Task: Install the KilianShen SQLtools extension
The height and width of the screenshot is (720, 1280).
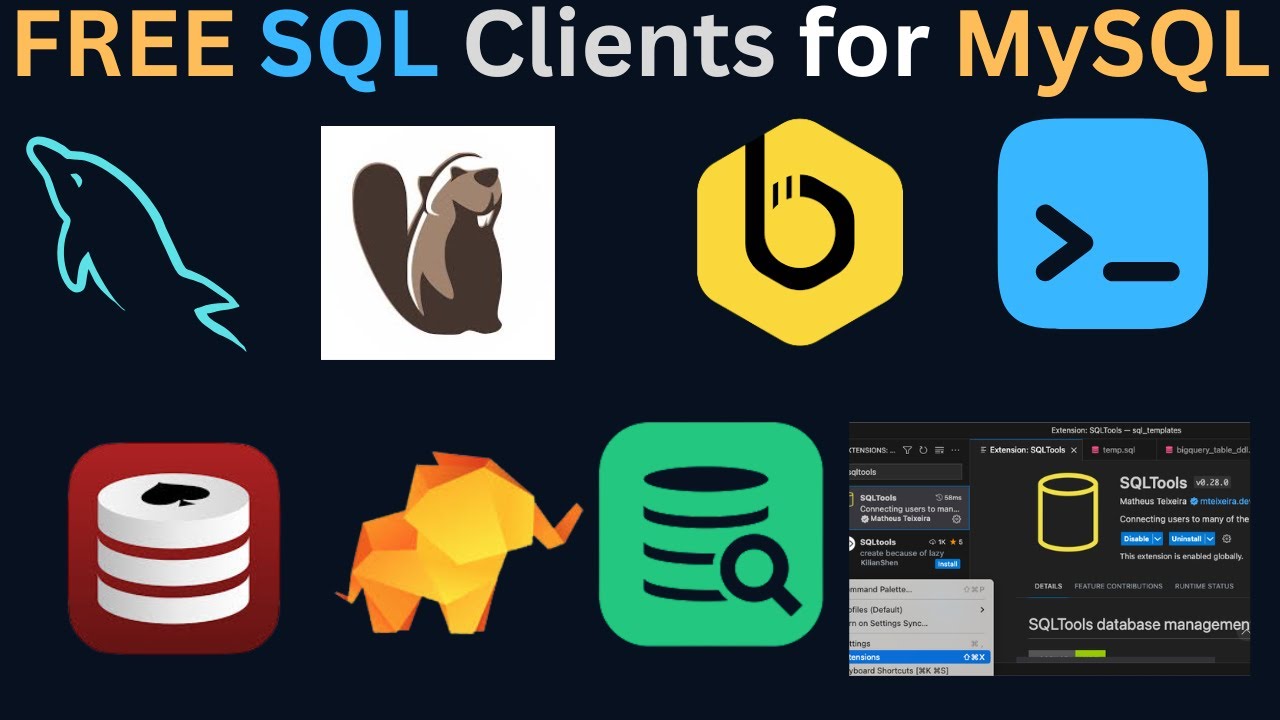Action: tap(947, 564)
